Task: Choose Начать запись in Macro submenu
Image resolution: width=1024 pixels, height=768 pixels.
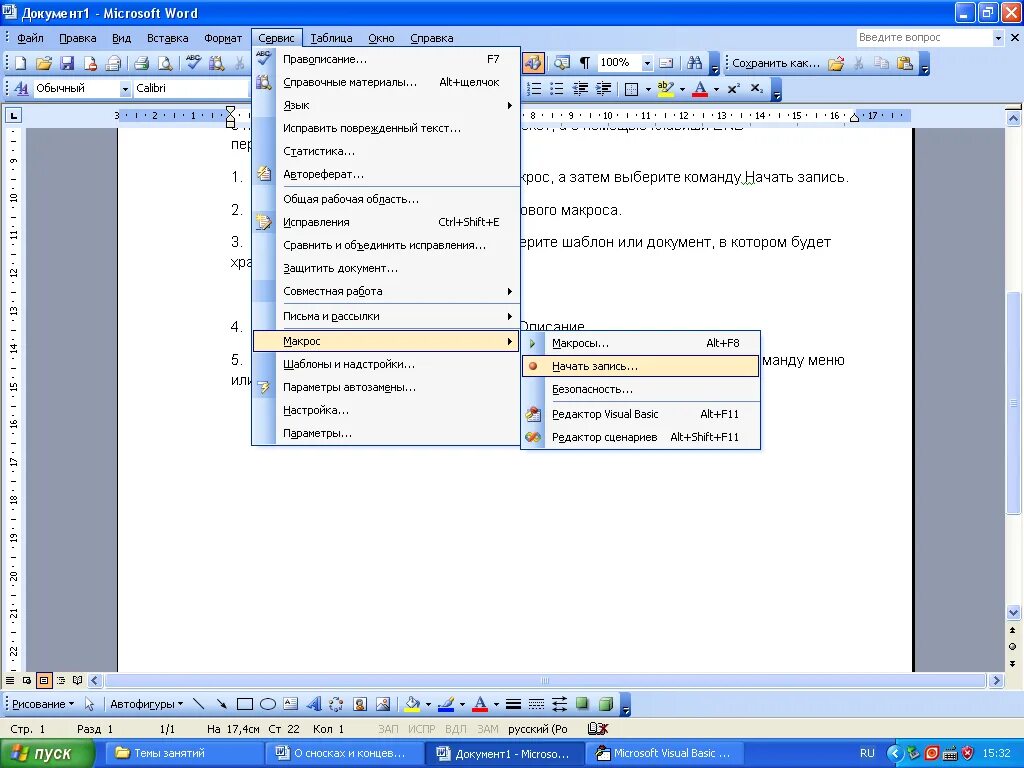Action: click(641, 366)
